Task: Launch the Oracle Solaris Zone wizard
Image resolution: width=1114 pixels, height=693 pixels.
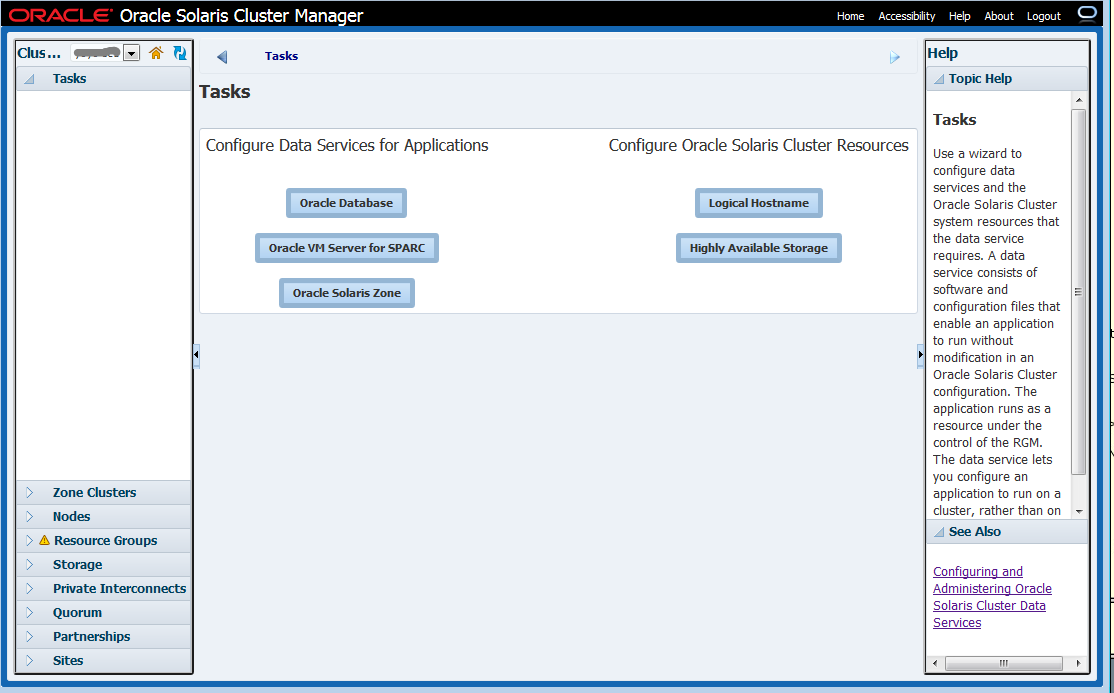Action: tap(347, 293)
